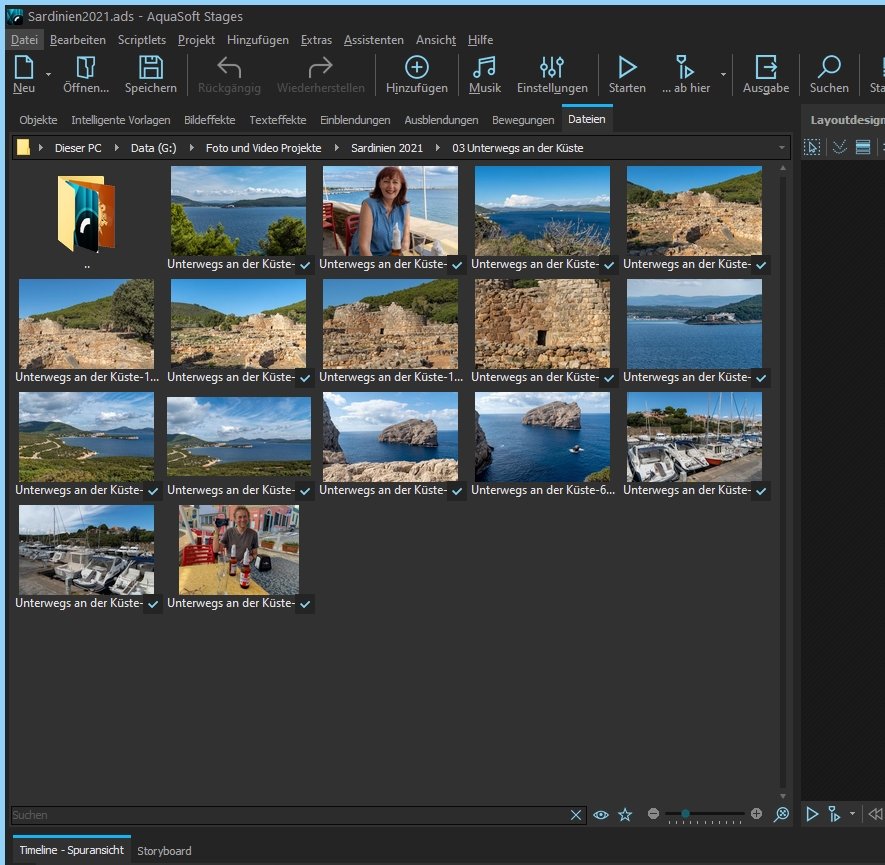This screenshot has height=865, width=885.
Task: Click the Suchen file search field
Action: [288, 815]
